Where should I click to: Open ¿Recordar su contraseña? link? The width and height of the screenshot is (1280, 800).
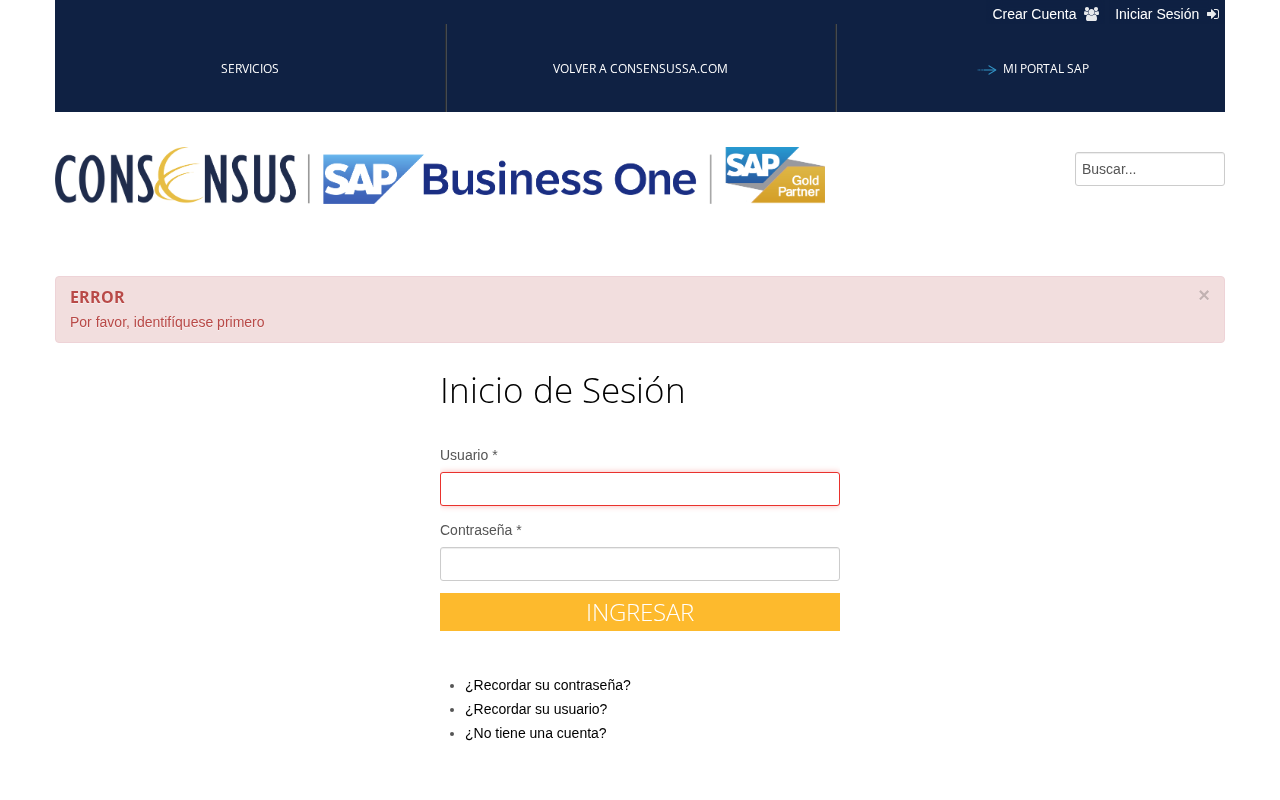pyautogui.click(x=548, y=685)
